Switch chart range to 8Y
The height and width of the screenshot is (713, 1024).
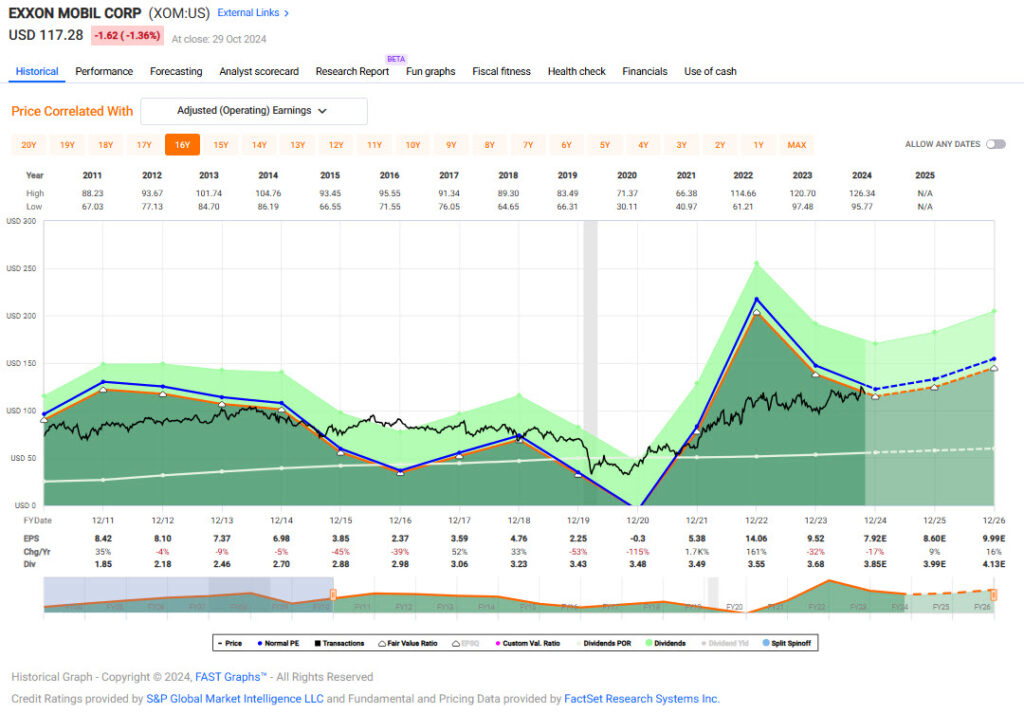490,145
